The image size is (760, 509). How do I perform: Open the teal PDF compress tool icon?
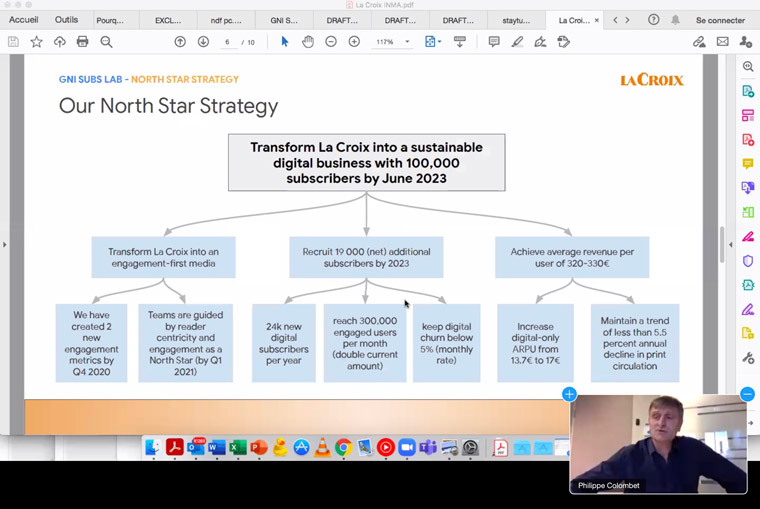tap(748, 285)
